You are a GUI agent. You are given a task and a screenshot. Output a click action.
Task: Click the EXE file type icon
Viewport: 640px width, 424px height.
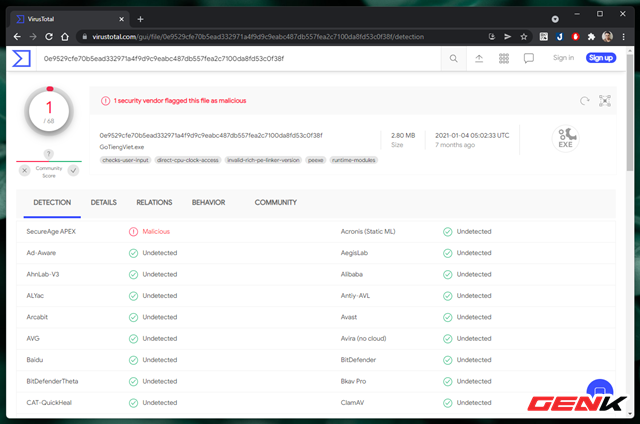[566, 138]
